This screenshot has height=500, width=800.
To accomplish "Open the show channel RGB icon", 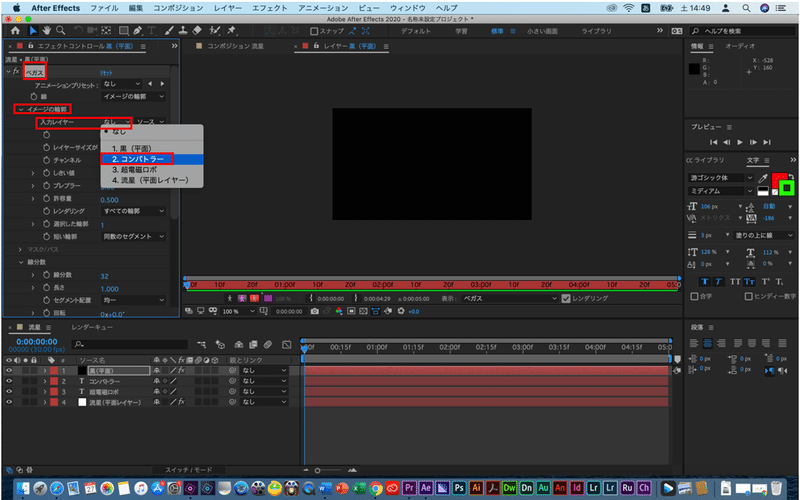I will tap(339, 311).
